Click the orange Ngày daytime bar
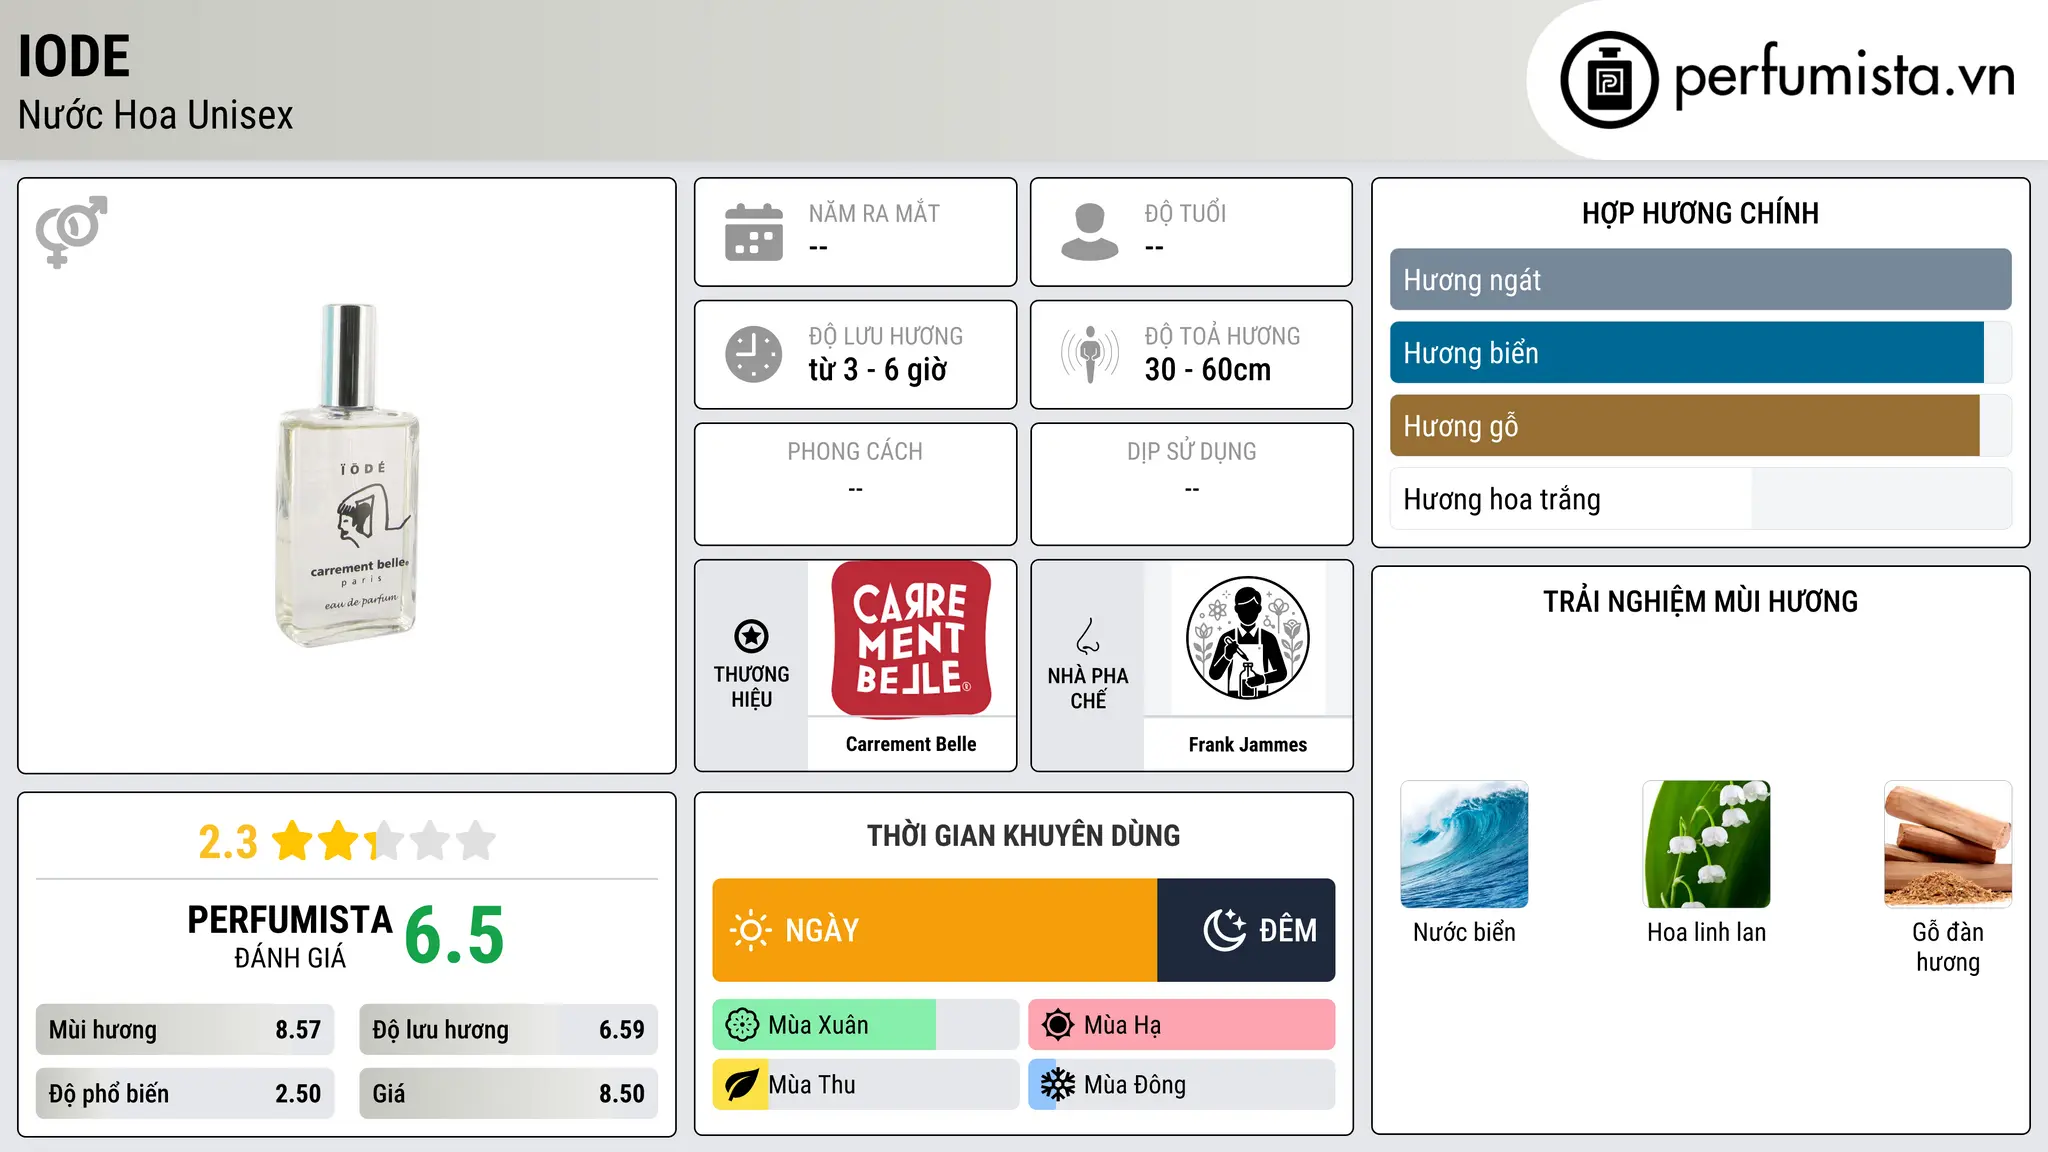 coord(935,930)
